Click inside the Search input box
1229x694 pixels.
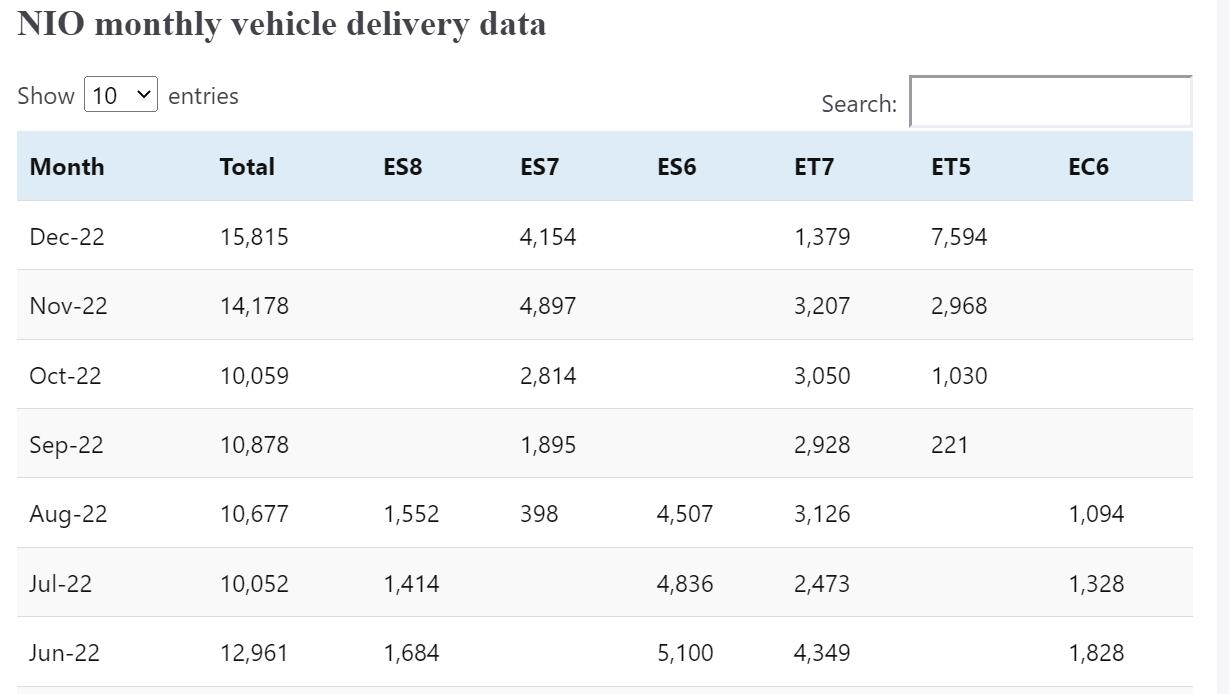click(x=1048, y=101)
